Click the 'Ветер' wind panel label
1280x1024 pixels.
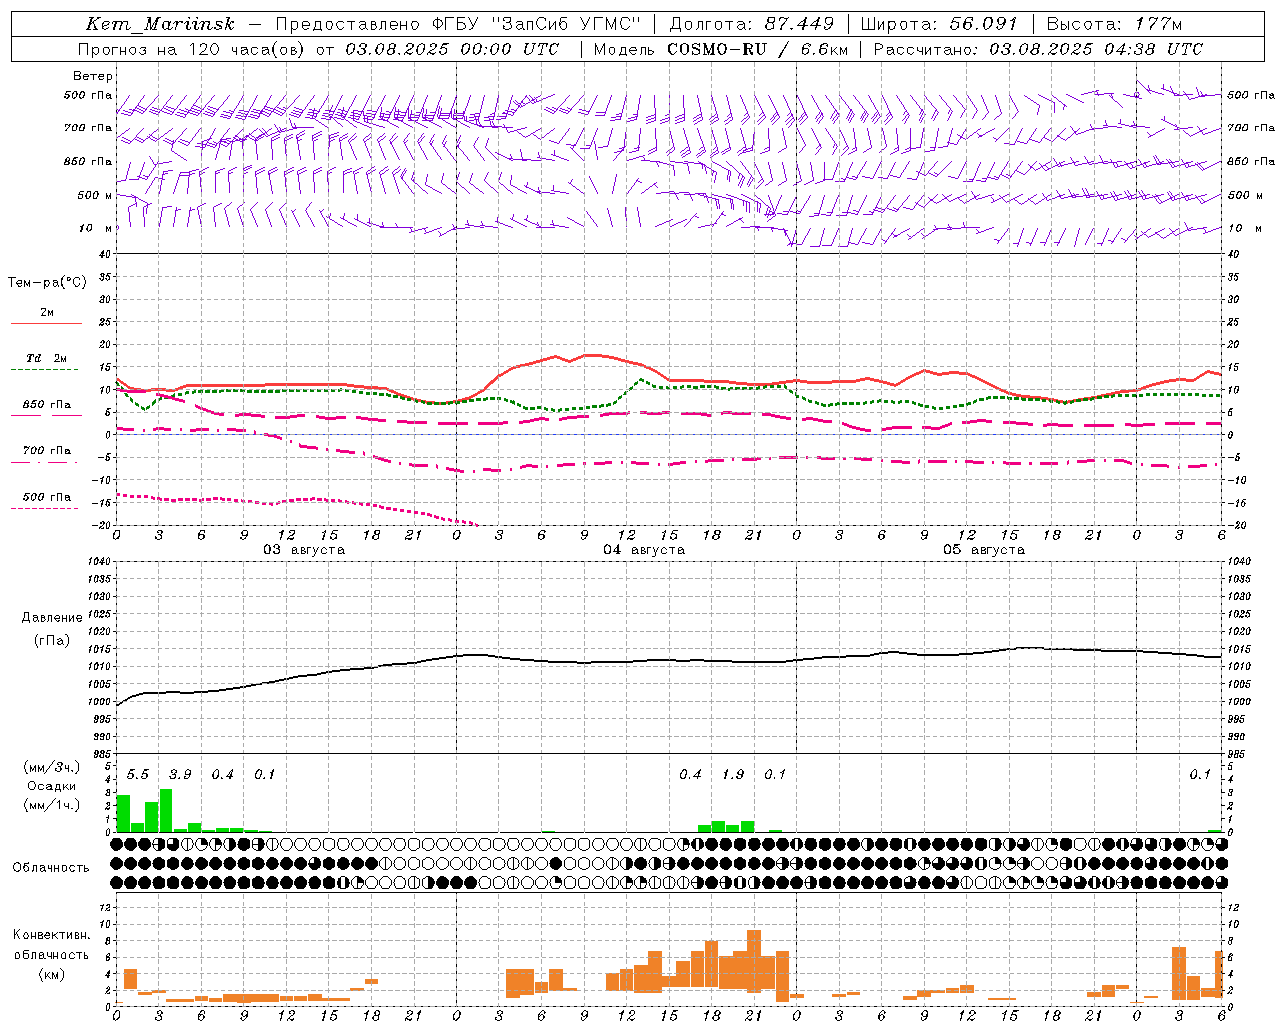[x=93, y=76]
